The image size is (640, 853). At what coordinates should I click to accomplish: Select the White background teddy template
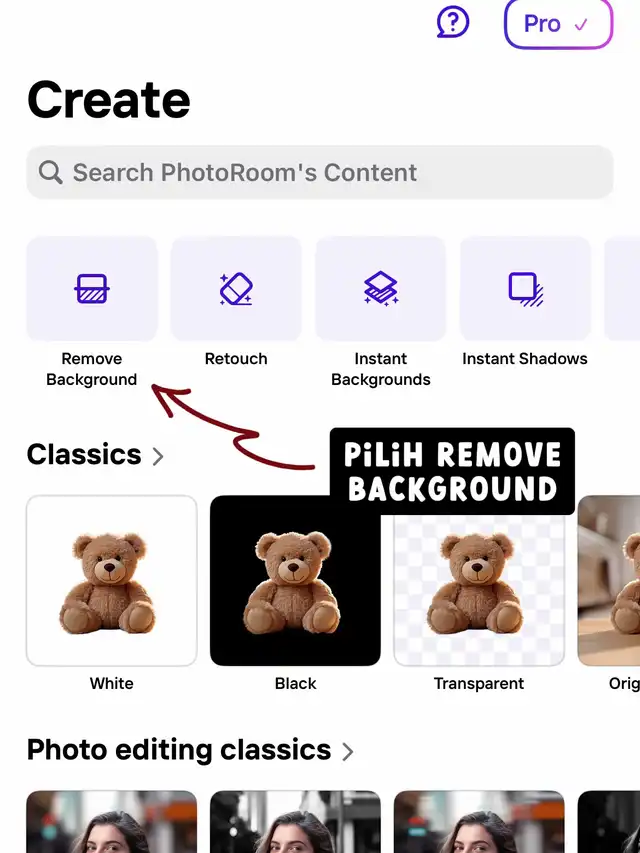click(112, 580)
